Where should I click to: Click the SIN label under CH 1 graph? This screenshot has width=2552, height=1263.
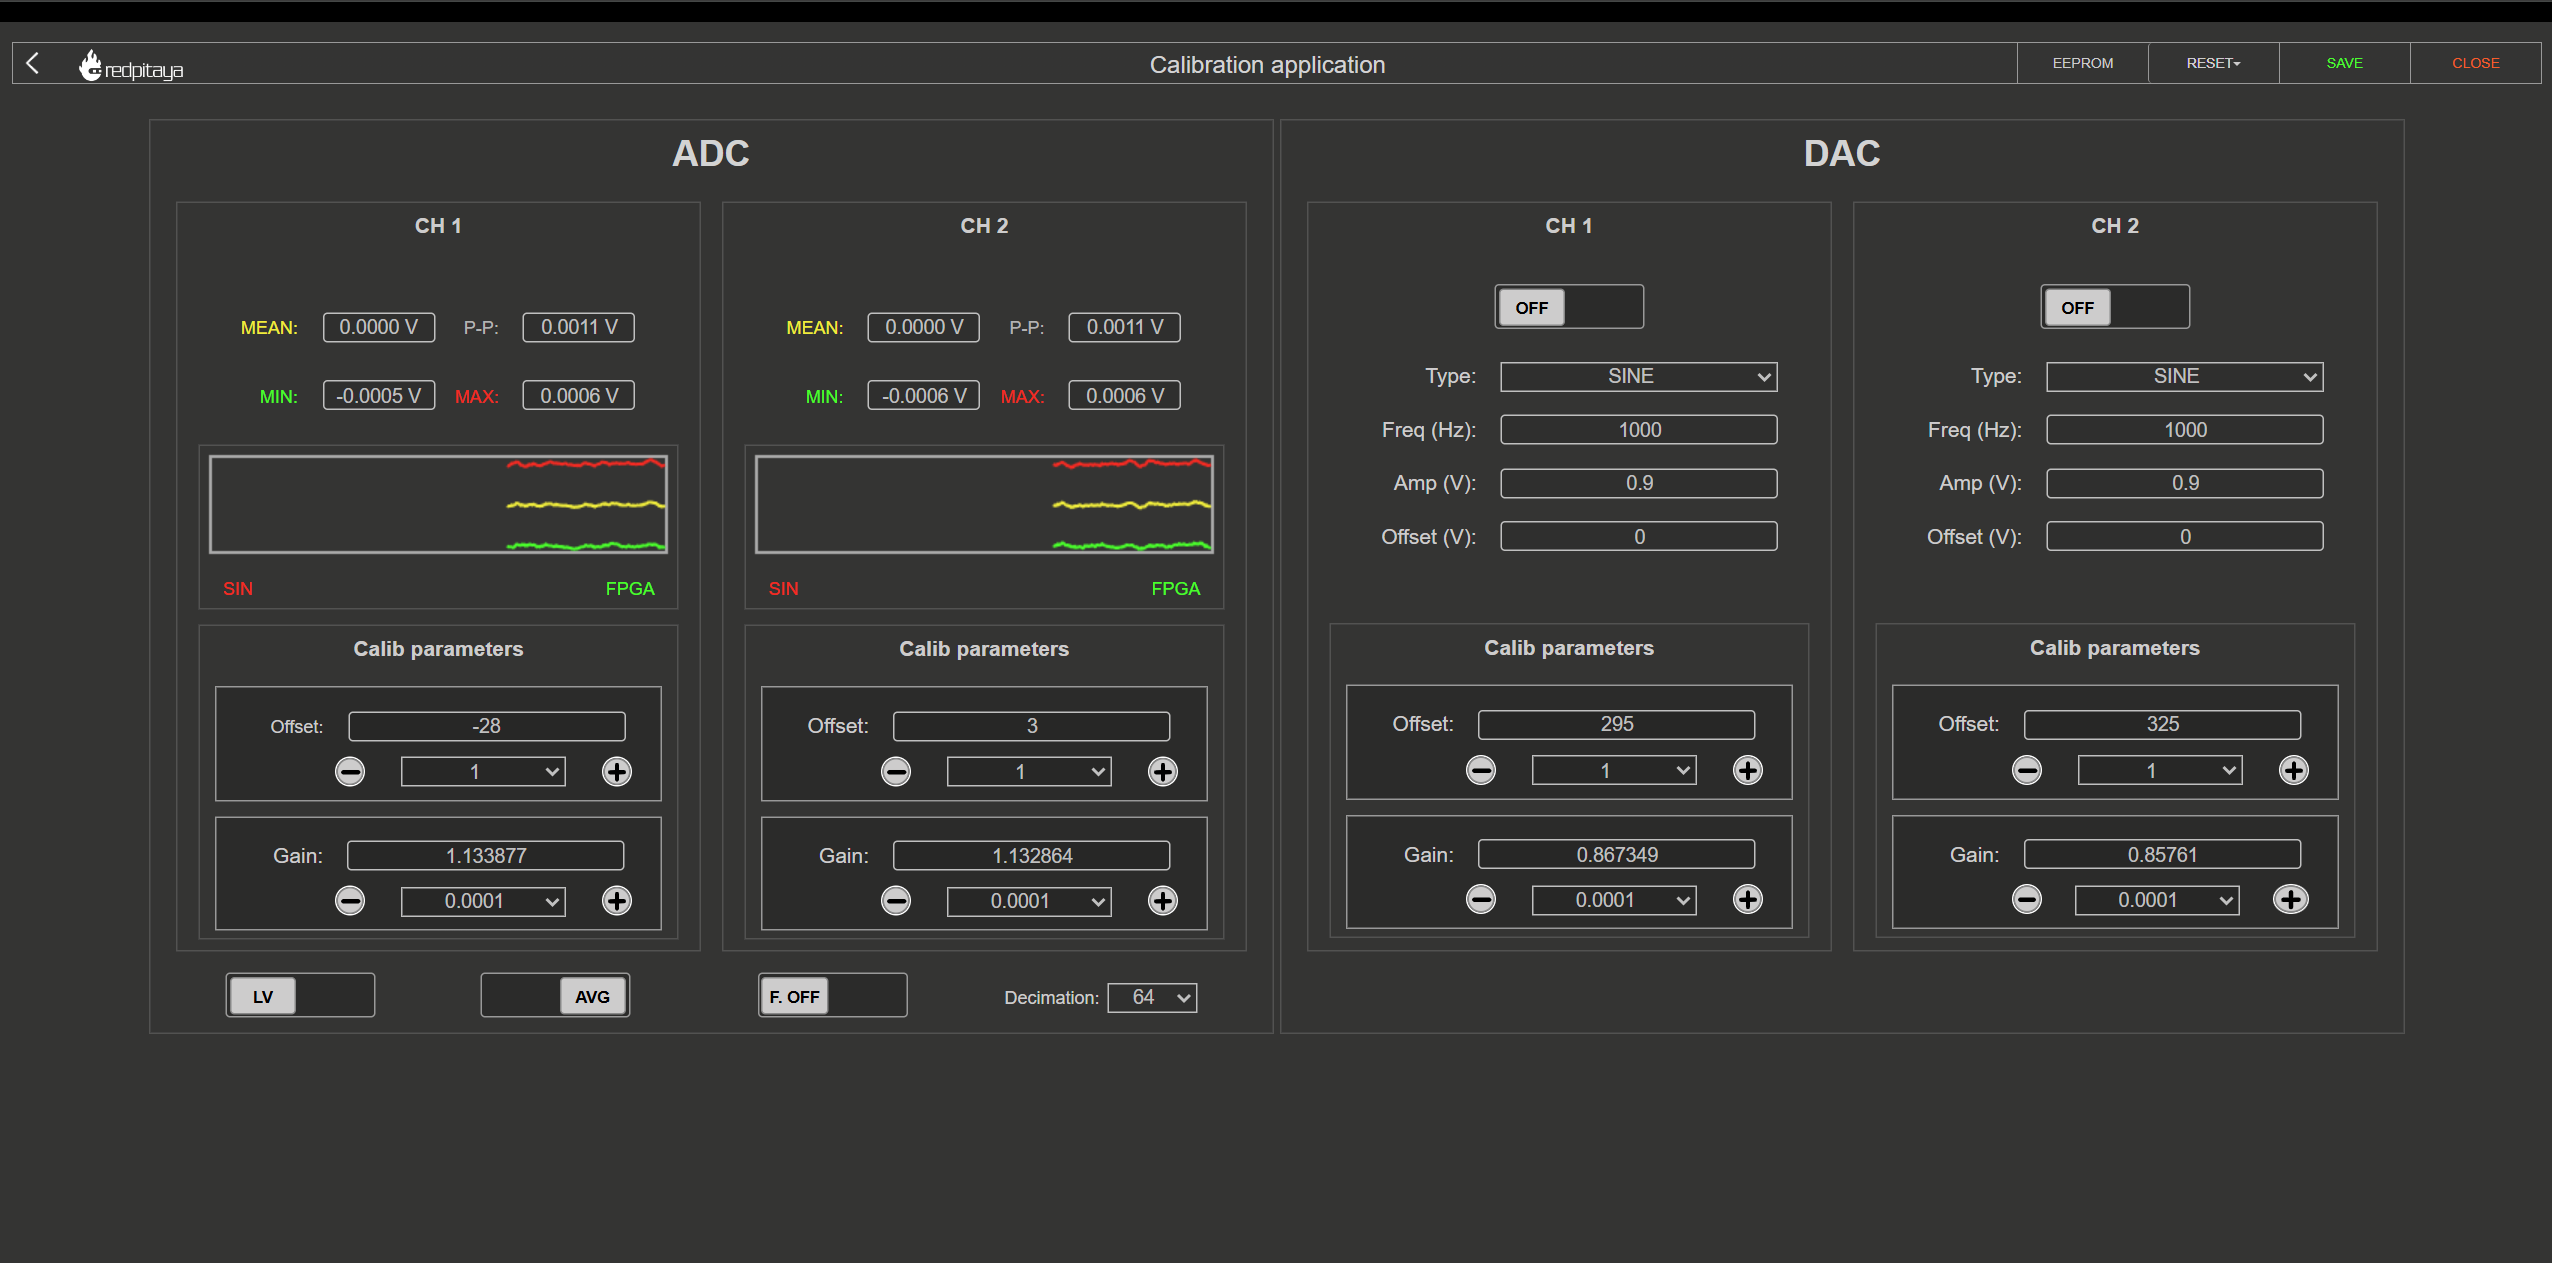pyautogui.click(x=238, y=589)
